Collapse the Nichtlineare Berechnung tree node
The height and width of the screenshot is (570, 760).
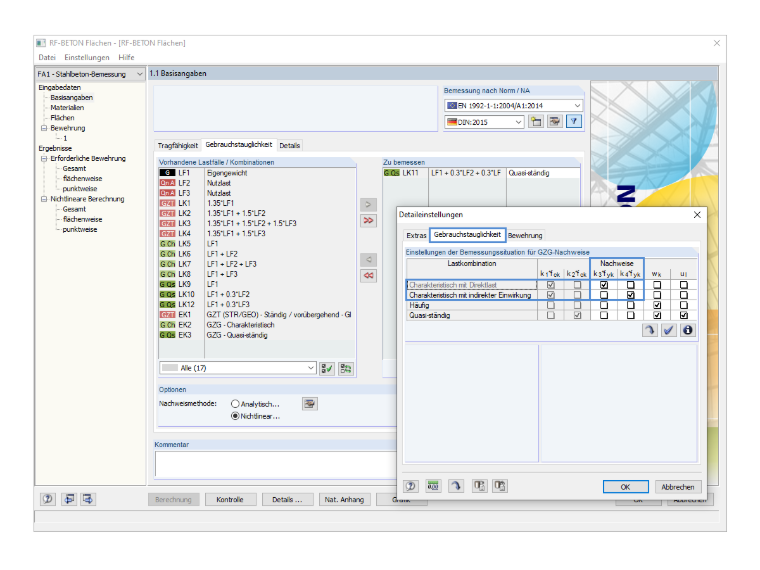(44, 199)
